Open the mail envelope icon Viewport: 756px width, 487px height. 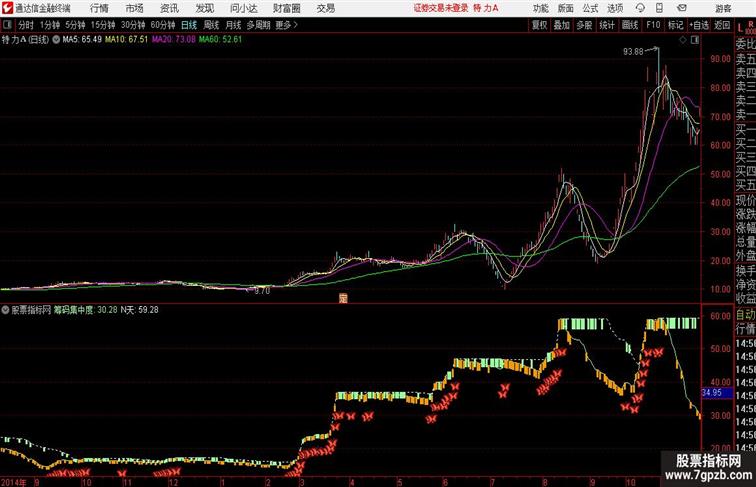pos(682,8)
